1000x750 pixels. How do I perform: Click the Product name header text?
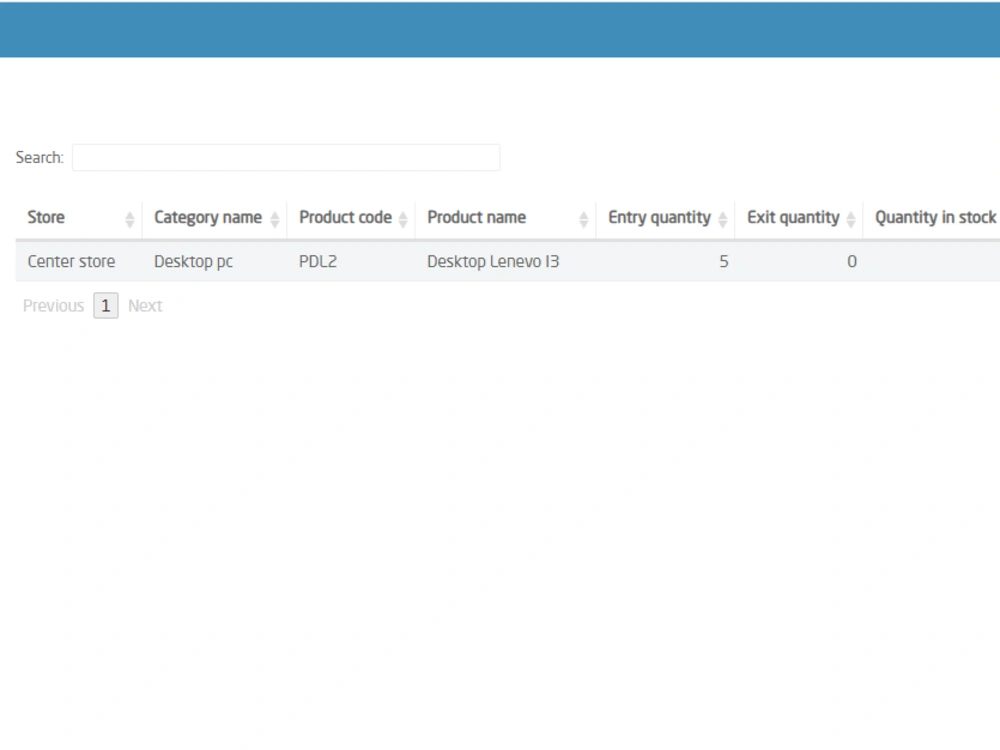click(476, 217)
